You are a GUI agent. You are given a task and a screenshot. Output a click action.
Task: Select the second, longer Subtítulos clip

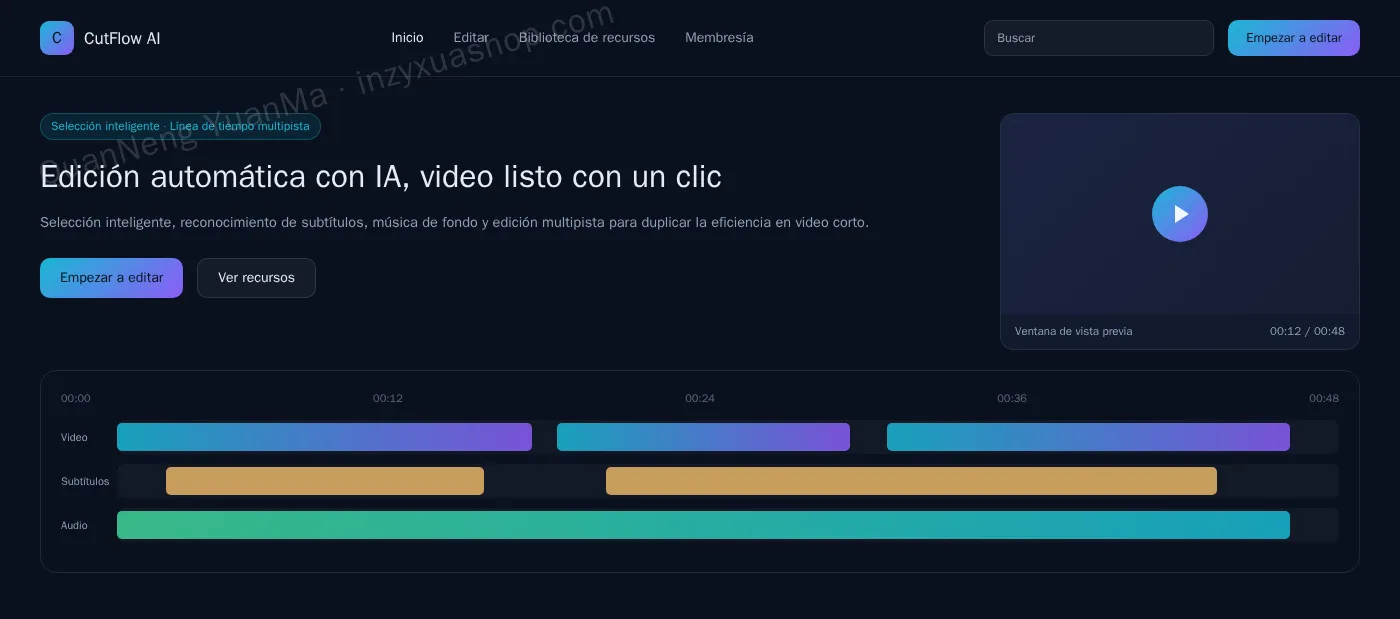(911, 481)
